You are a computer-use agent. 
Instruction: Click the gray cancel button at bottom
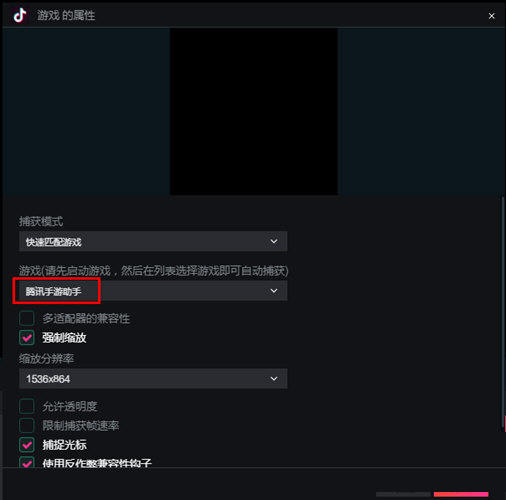(x=403, y=494)
